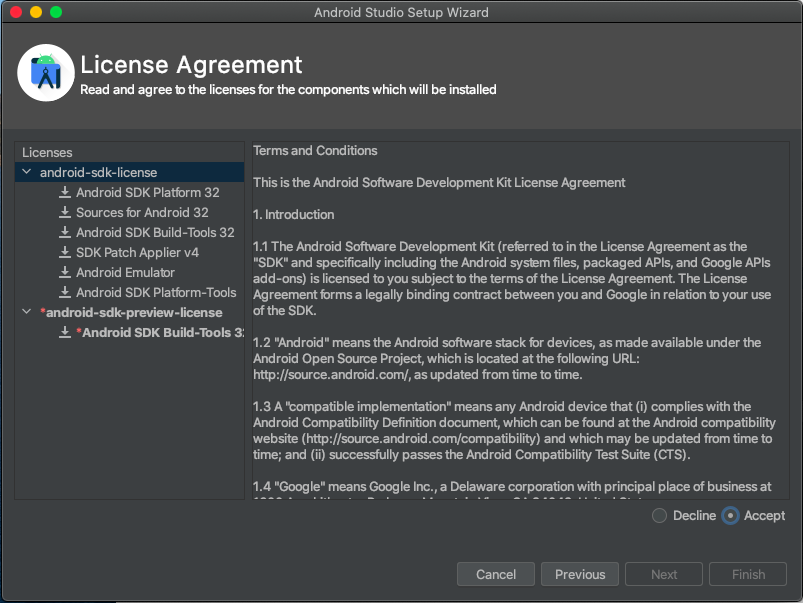Click the License Agreement title

pos(191,65)
